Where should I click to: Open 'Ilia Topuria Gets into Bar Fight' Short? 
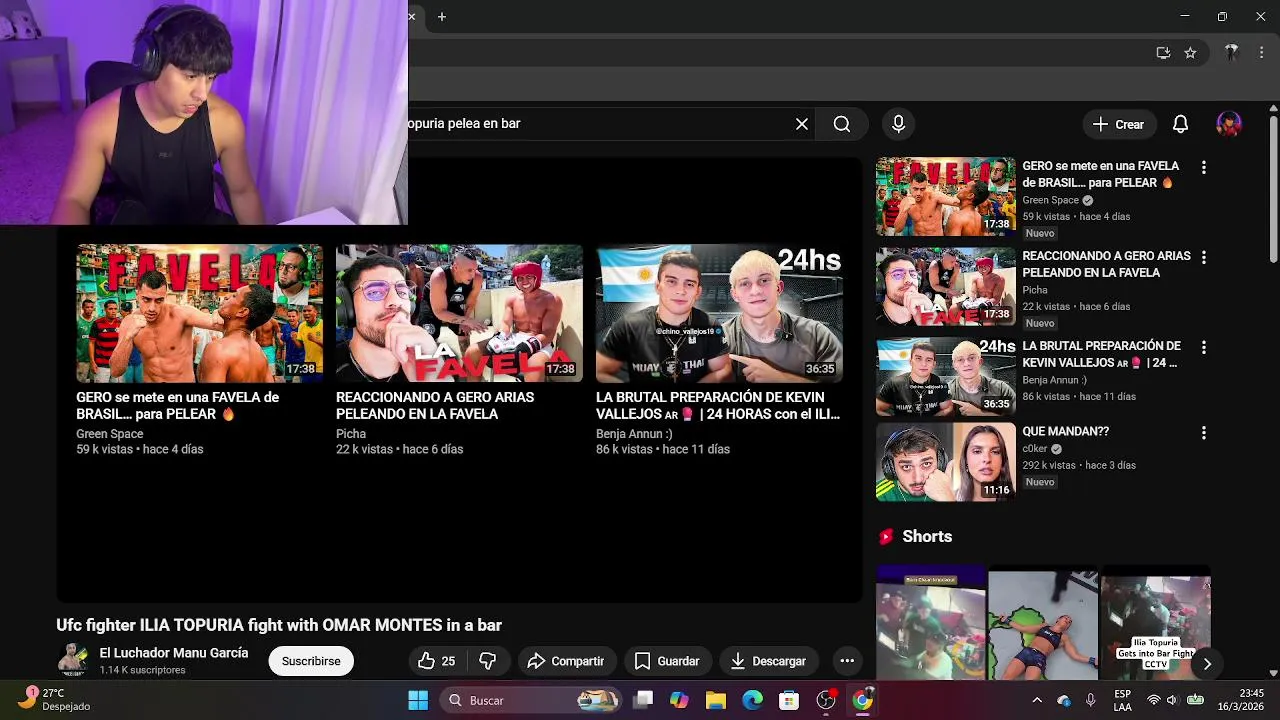click(1156, 622)
